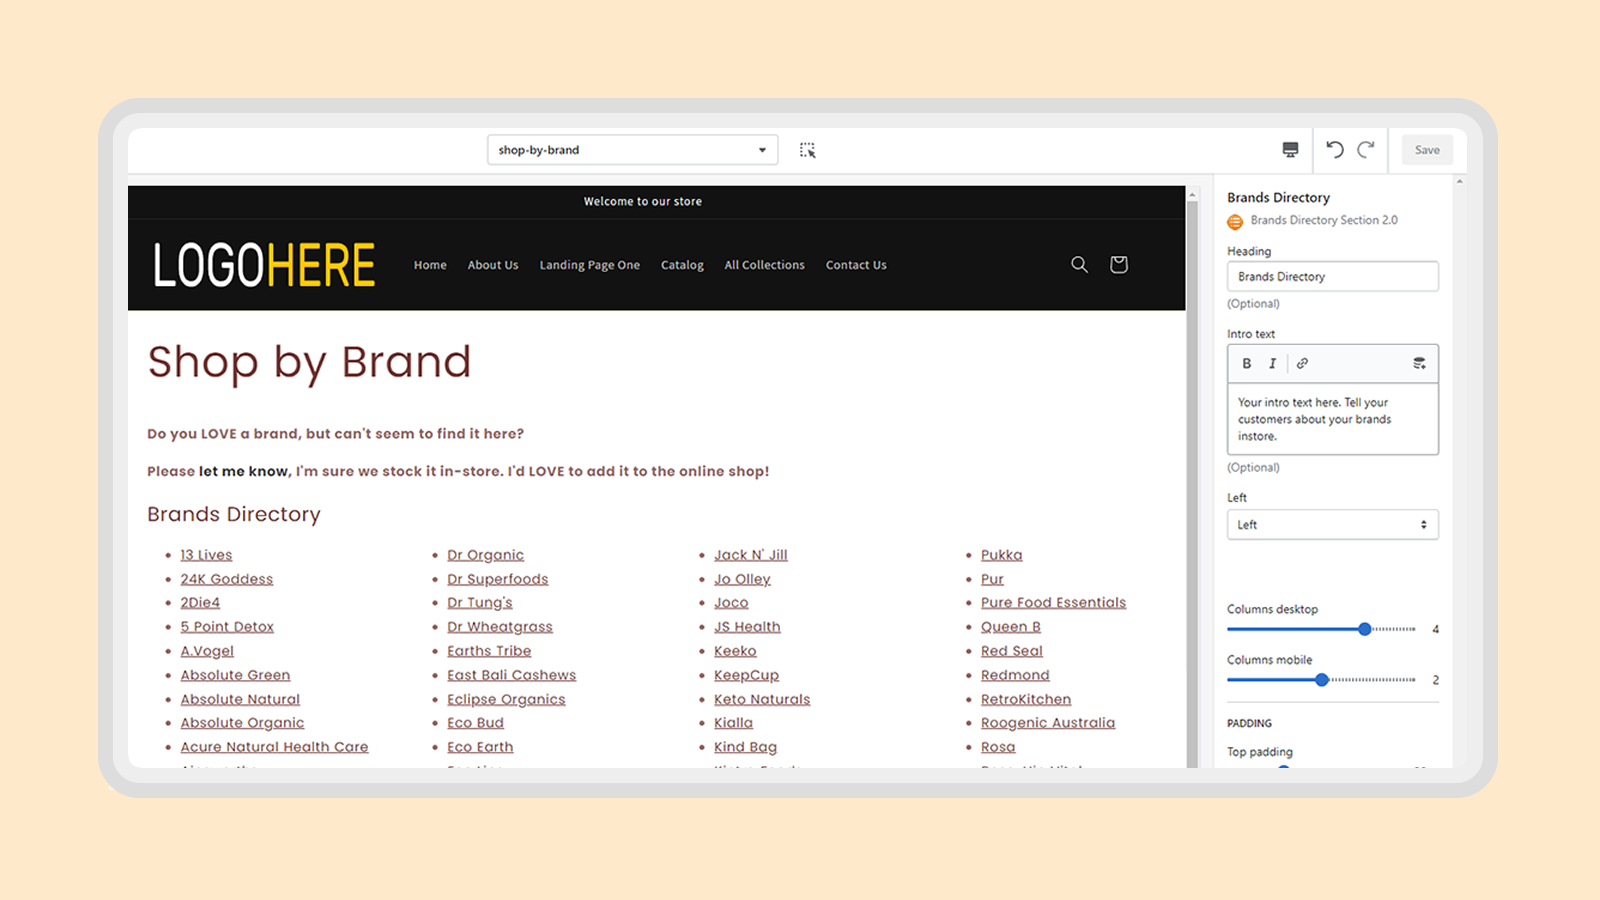Open the shopping cart icon
Viewport: 1600px width, 900px height.
(1118, 264)
